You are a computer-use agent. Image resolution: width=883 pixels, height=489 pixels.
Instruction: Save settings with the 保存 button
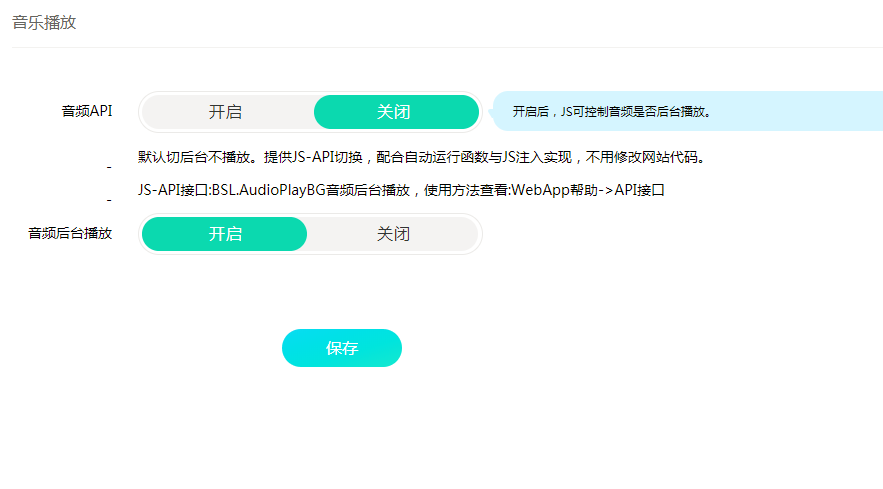coord(342,348)
